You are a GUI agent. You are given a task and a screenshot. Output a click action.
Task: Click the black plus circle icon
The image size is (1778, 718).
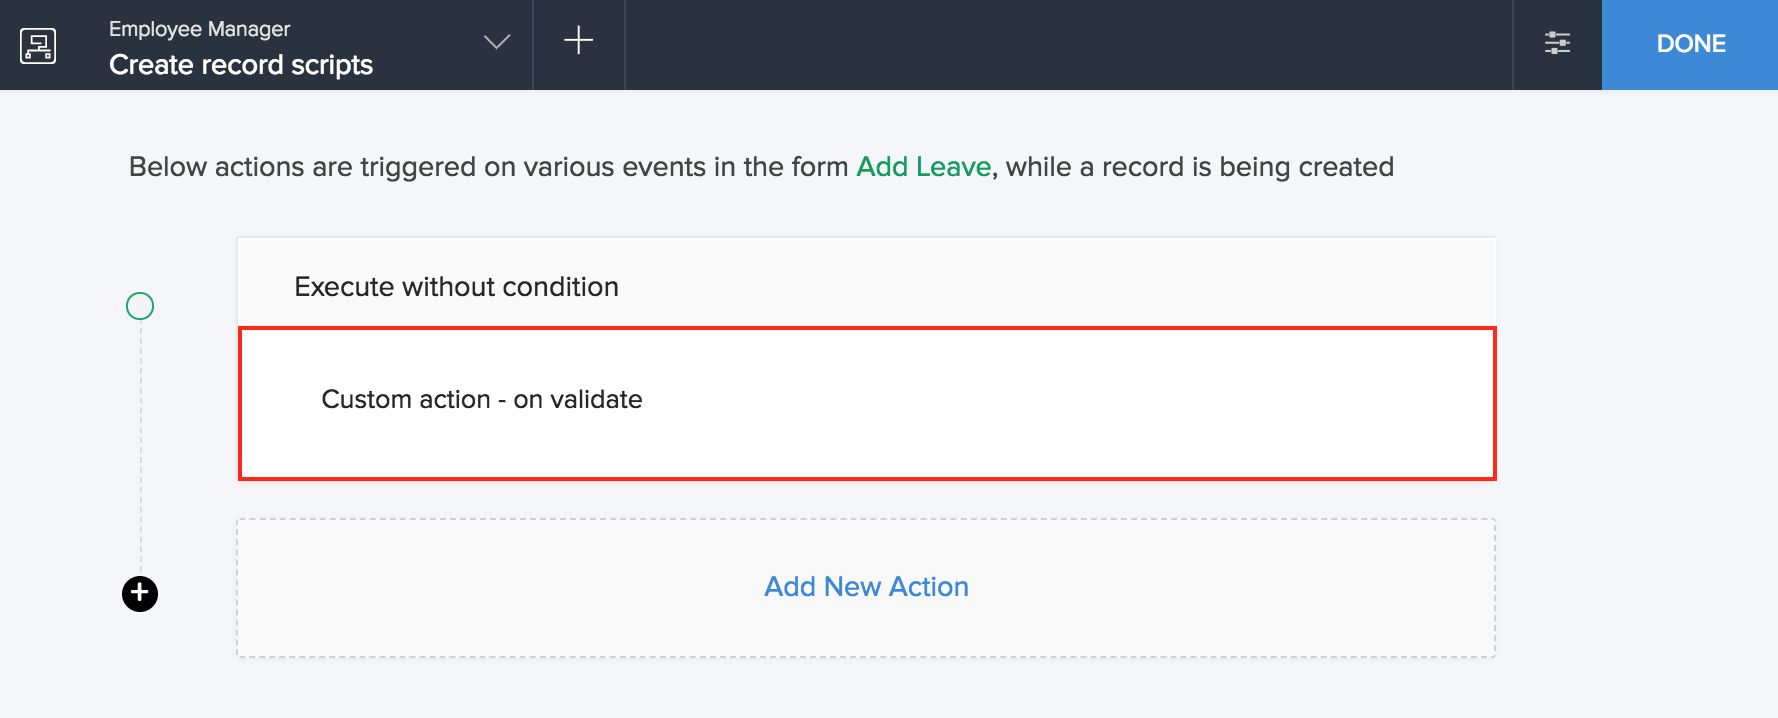pyautogui.click(x=140, y=594)
